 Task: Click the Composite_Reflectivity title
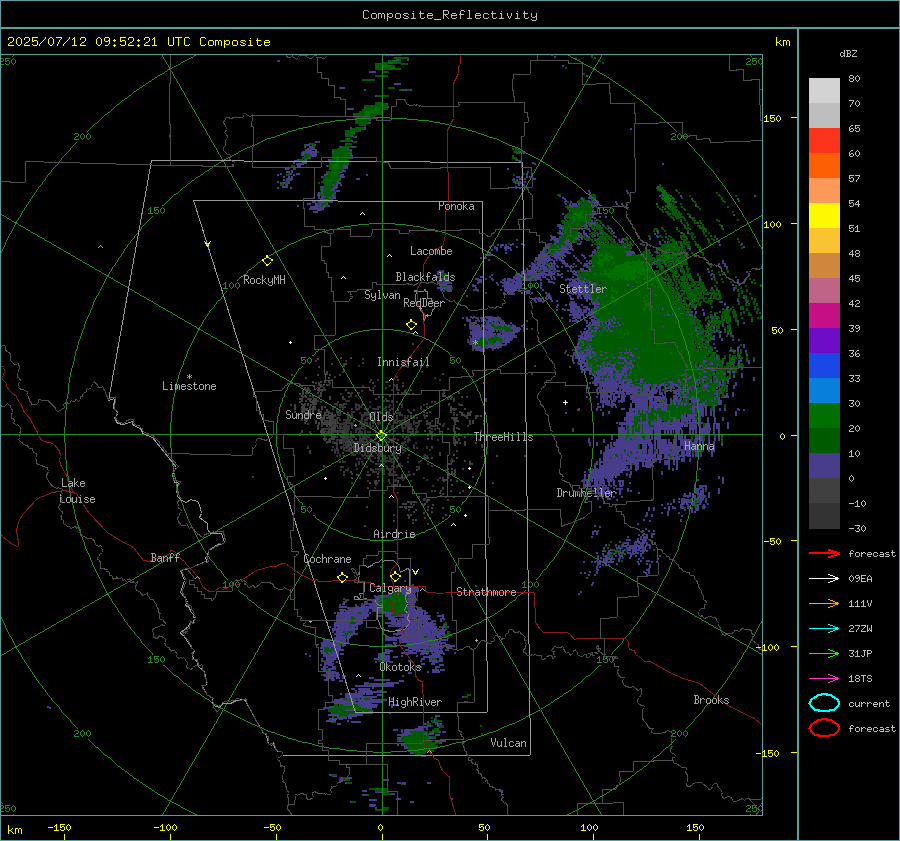[x=449, y=15]
